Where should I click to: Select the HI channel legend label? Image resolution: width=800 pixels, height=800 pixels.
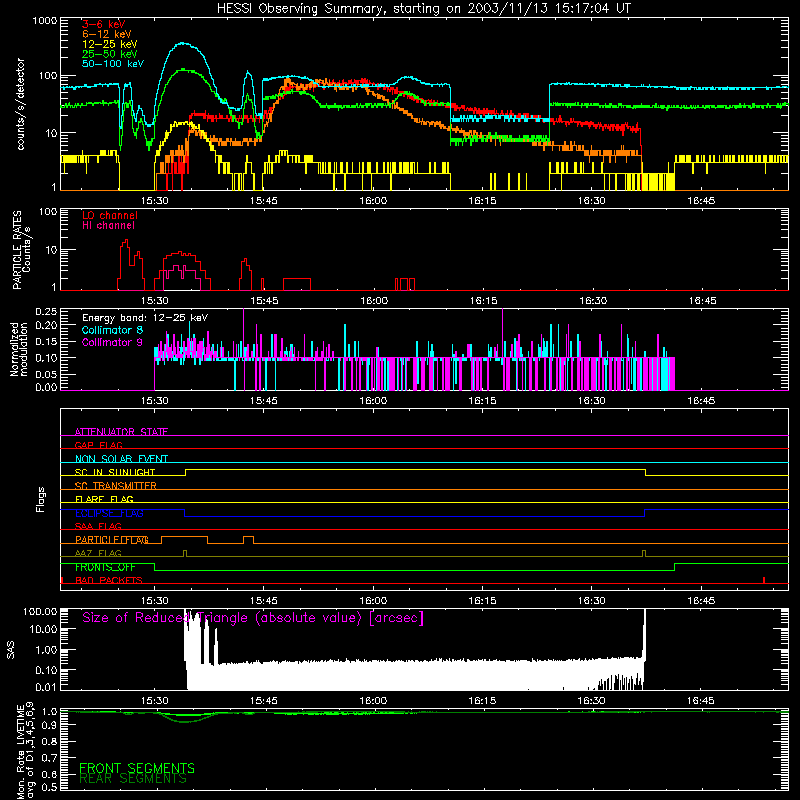[108, 226]
